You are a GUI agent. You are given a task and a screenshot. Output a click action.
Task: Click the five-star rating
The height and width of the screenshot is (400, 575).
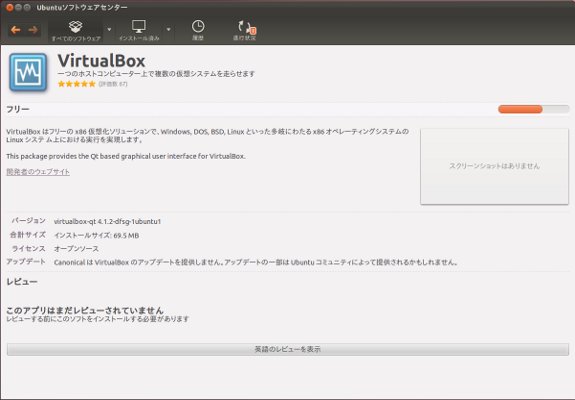(x=77, y=84)
